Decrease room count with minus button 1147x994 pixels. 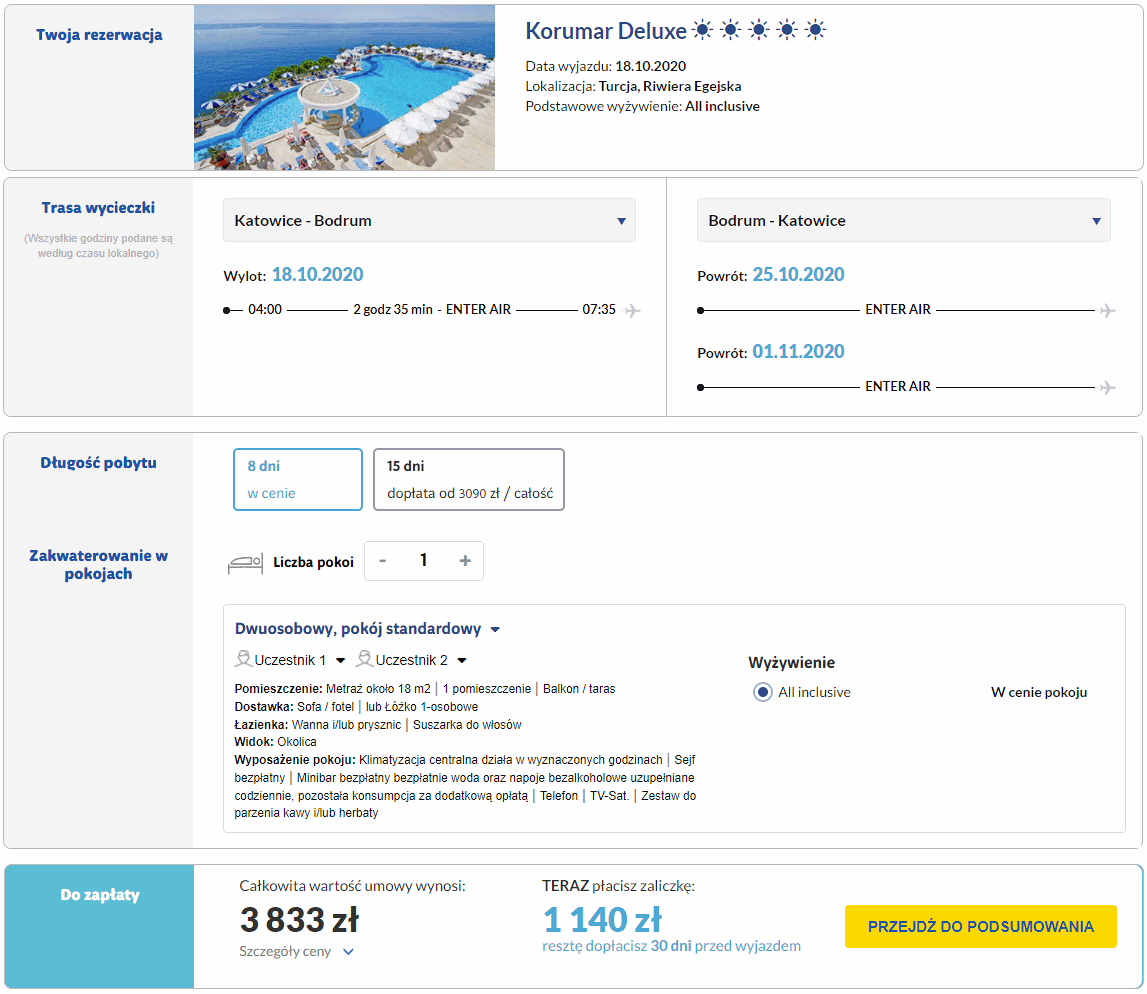[x=383, y=561]
